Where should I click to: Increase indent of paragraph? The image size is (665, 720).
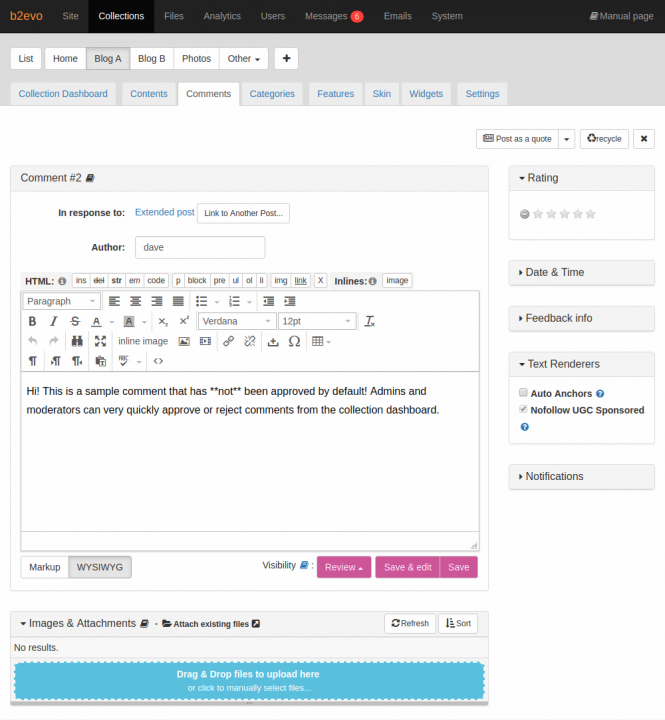290,301
